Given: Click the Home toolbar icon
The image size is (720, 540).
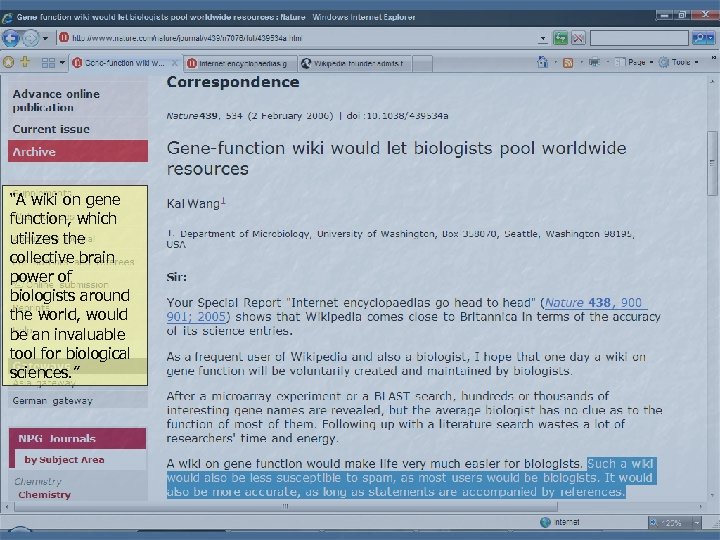Looking at the screenshot, I should click(542, 62).
